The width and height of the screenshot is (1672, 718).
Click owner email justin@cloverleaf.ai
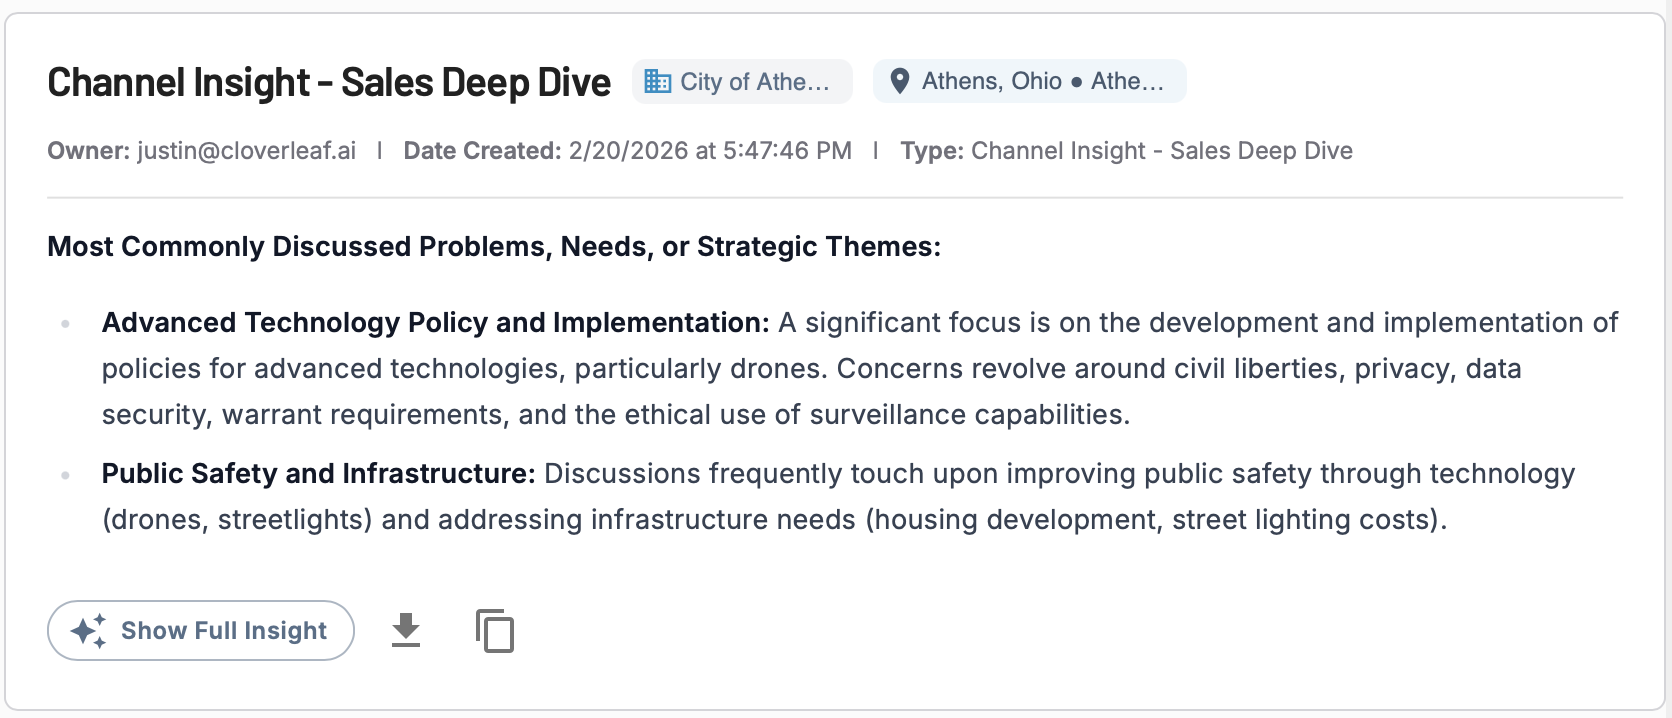point(246,151)
